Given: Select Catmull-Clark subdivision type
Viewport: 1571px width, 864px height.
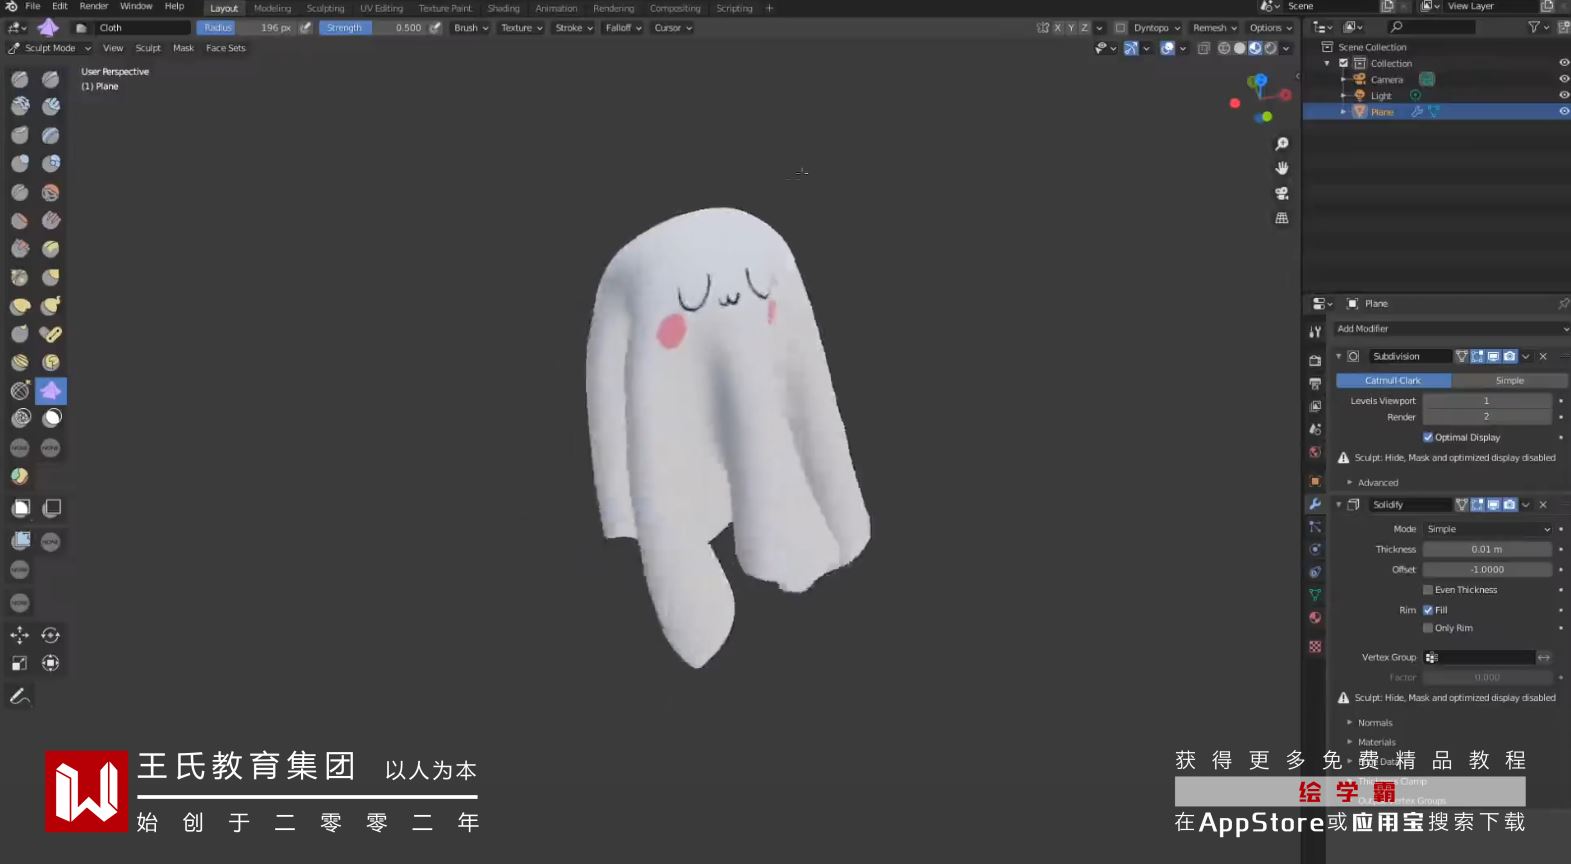Looking at the screenshot, I should click(1393, 381).
